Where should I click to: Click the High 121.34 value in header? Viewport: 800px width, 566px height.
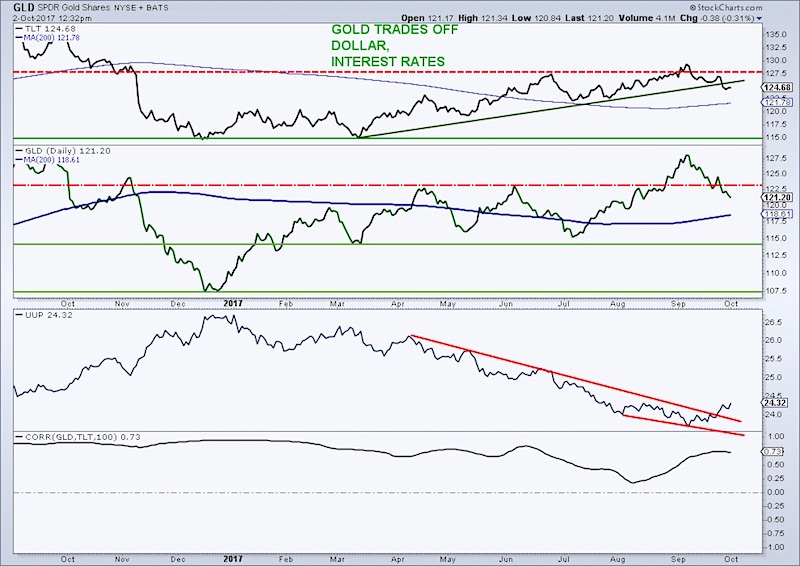[481, 18]
